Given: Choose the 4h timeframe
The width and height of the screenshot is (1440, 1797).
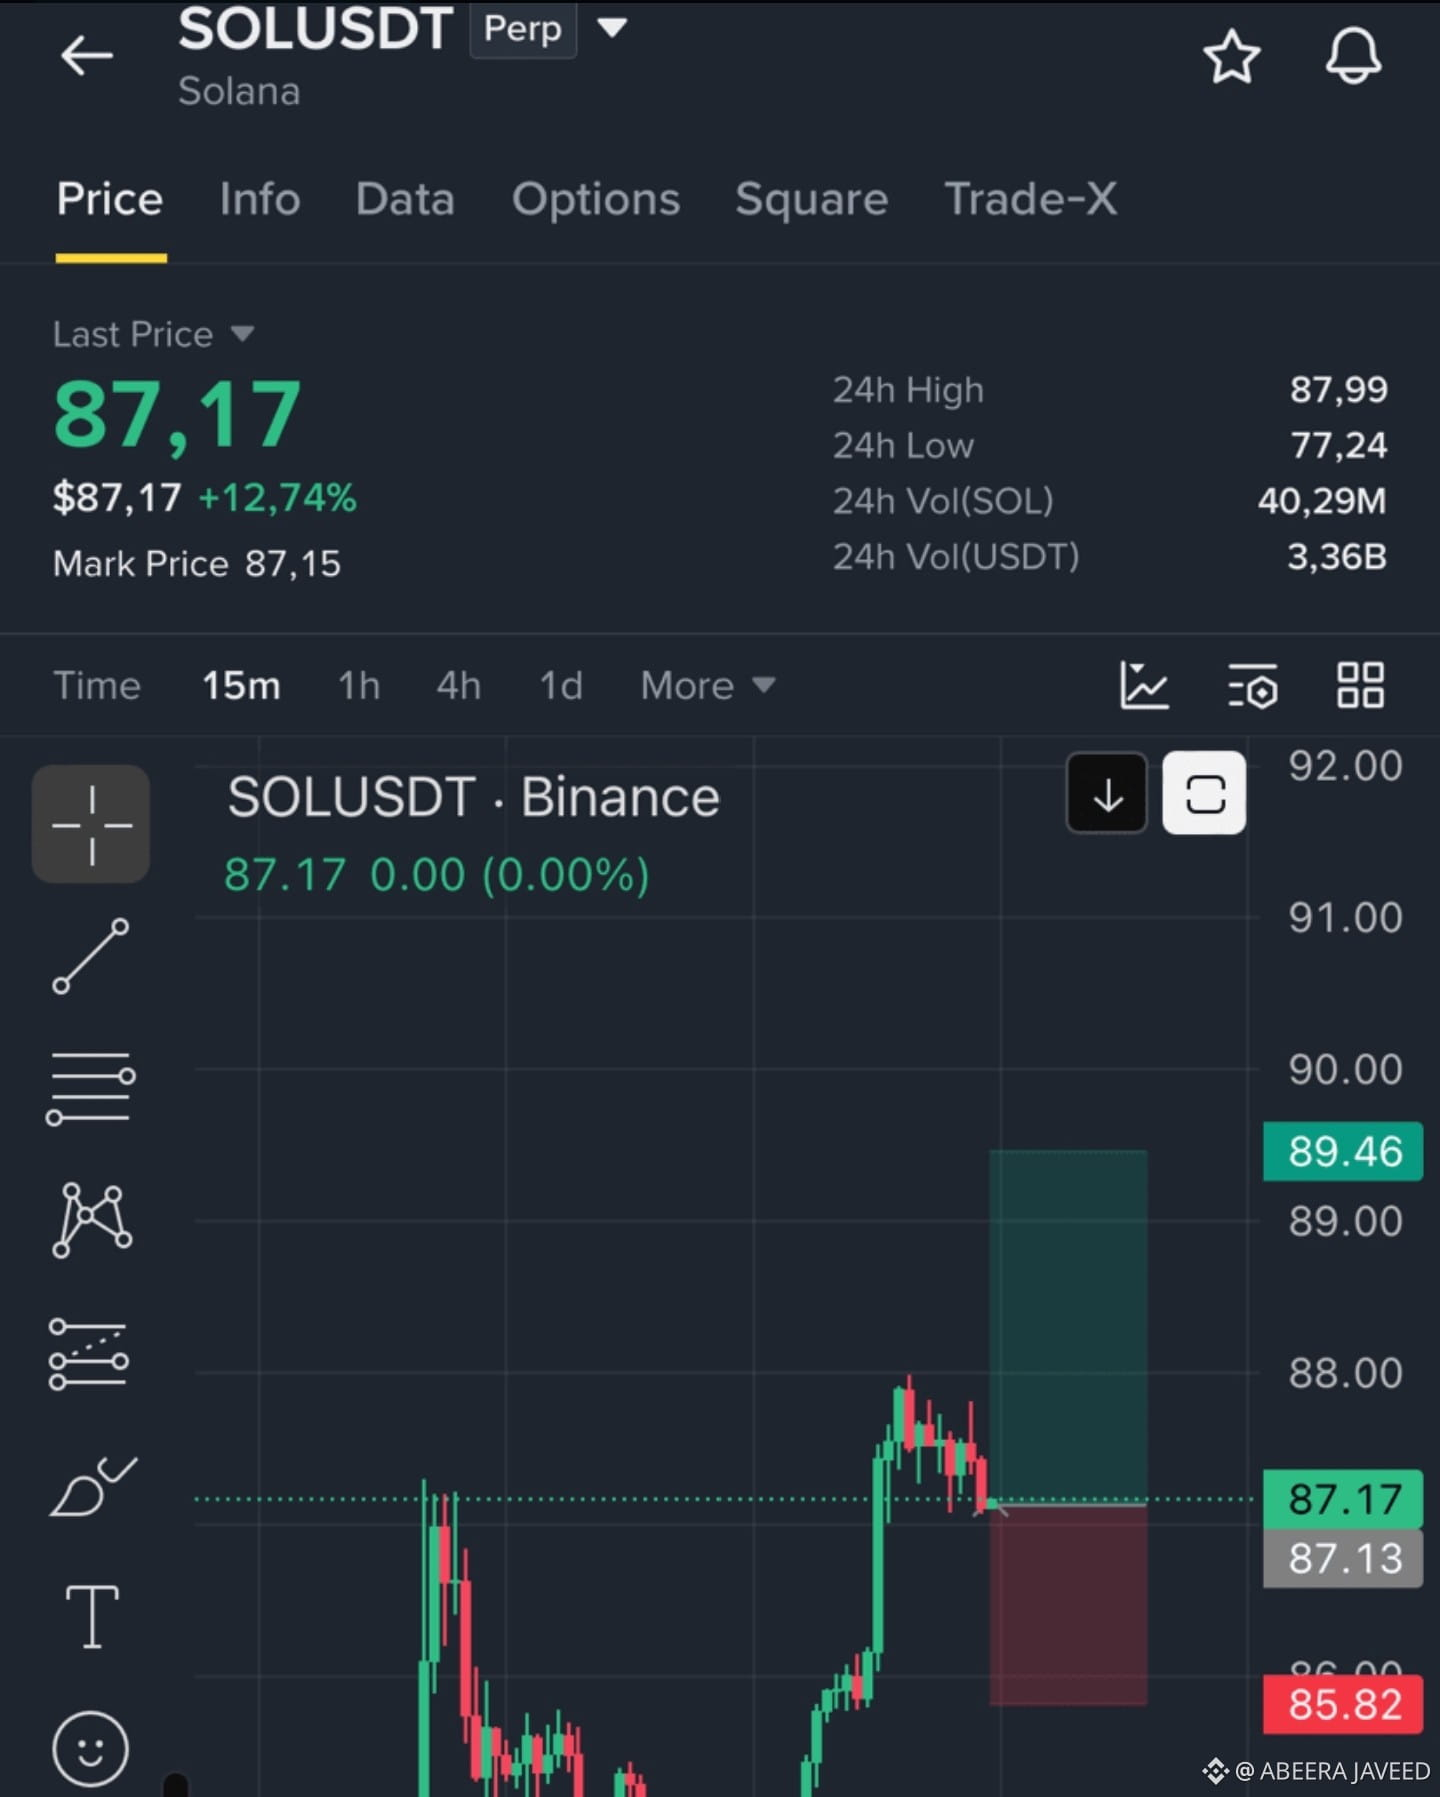Looking at the screenshot, I should click(x=459, y=686).
